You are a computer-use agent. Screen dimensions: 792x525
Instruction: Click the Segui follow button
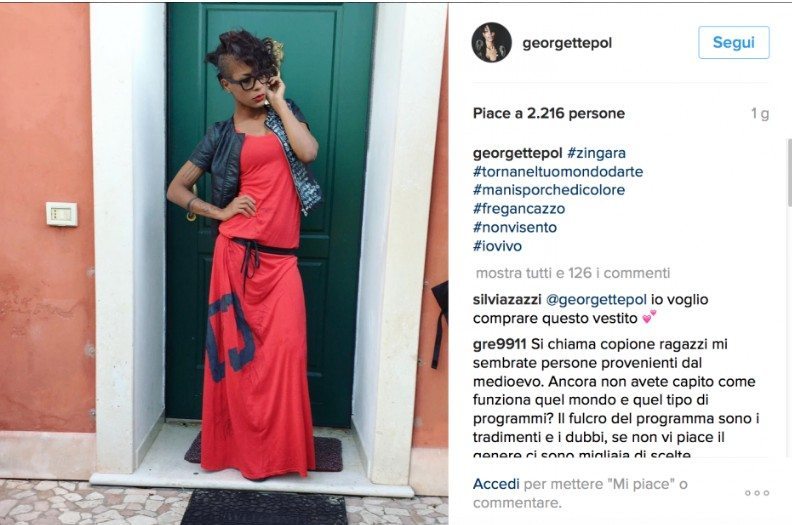point(733,42)
